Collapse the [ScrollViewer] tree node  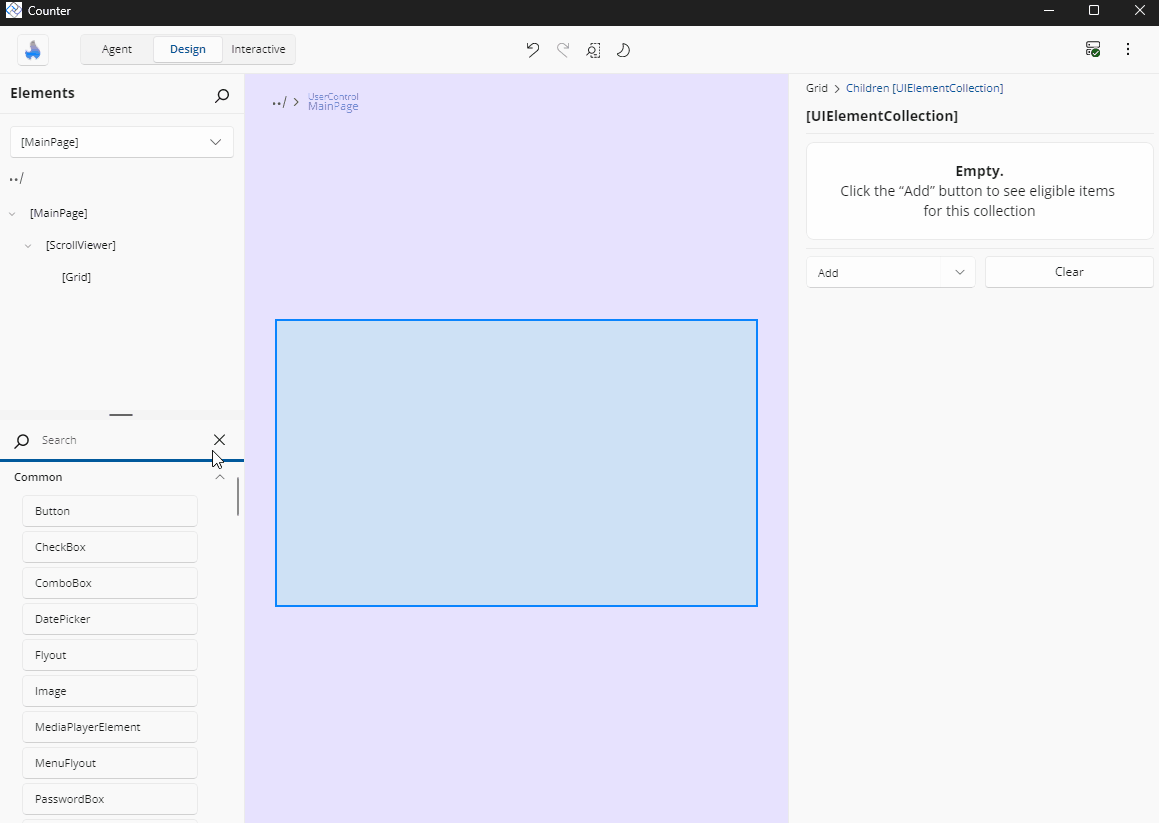pyautogui.click(x=28, y=245)
